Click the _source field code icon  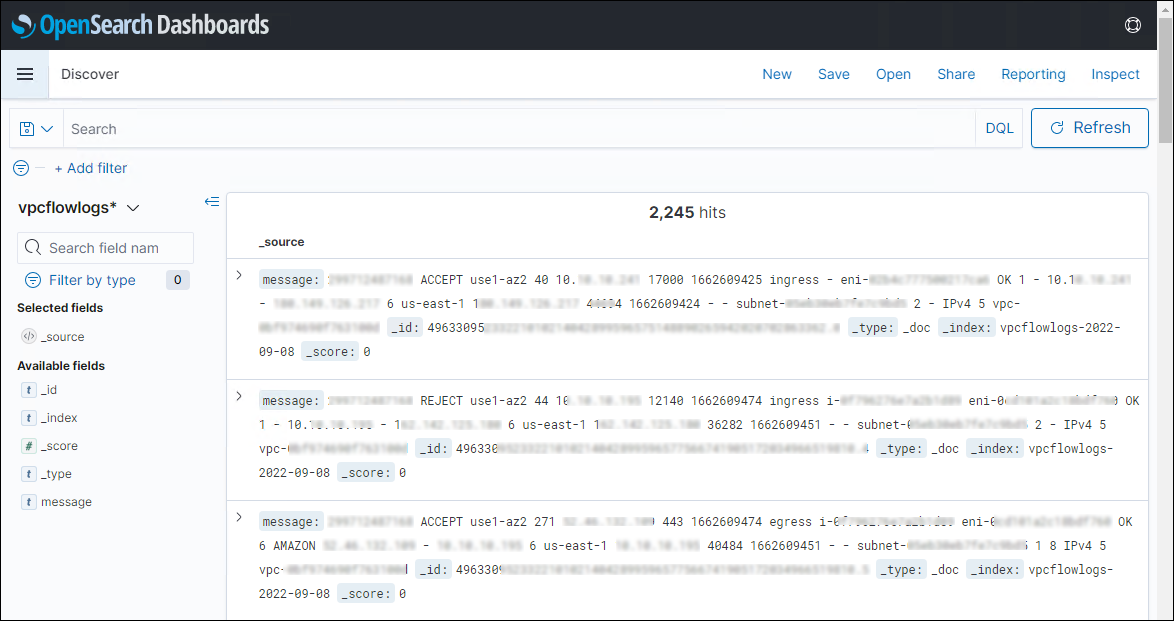[28, 336]
